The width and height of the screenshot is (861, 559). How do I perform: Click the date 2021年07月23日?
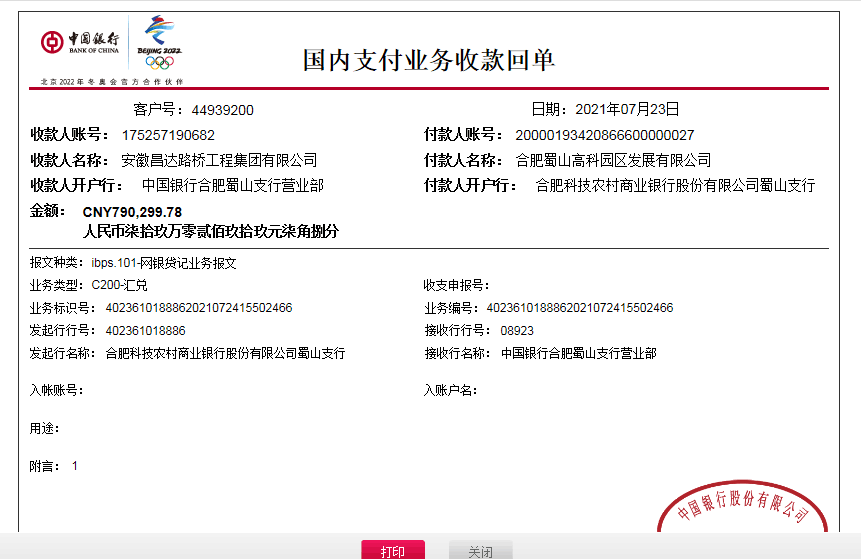pyautogui.click(x=632, y=109)
